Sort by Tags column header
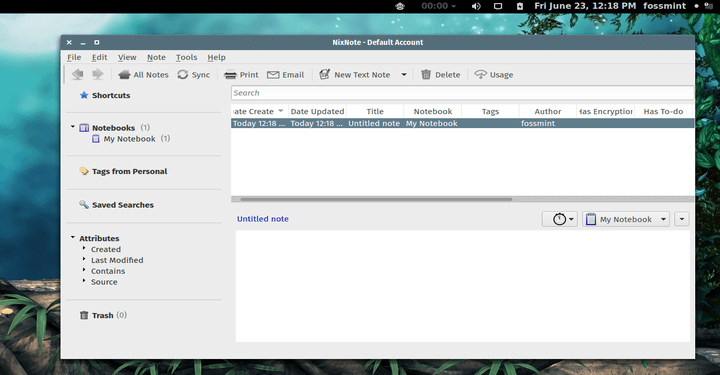 click(490, 111)
